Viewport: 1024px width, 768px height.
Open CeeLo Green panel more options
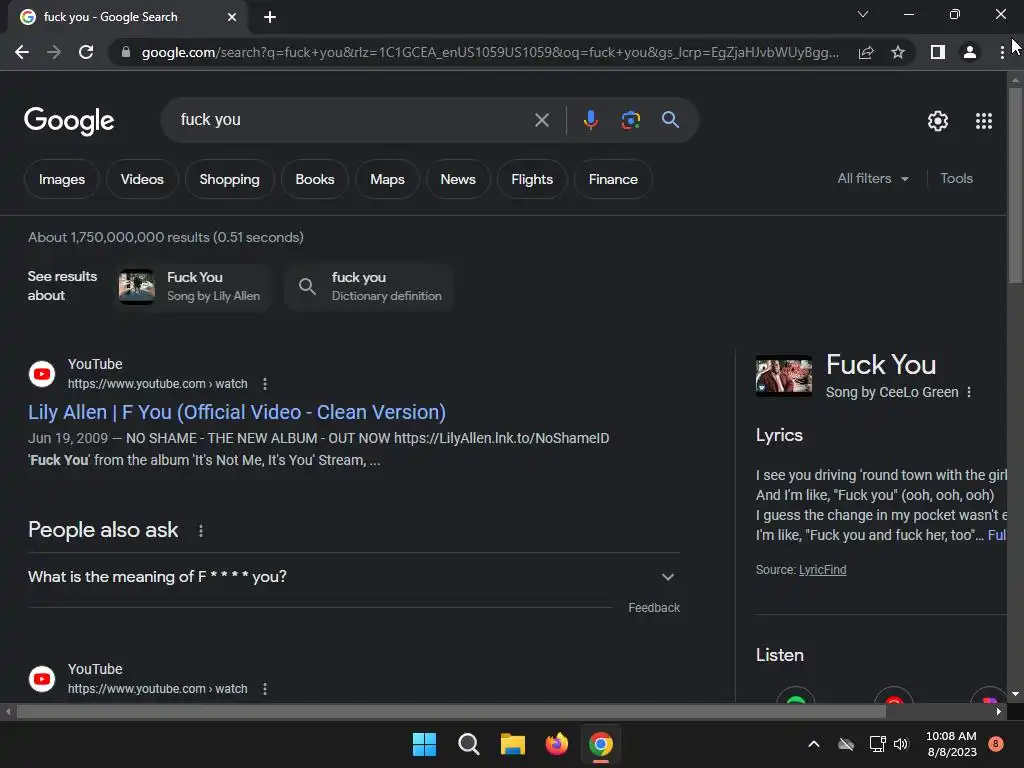tap(969, 392)
